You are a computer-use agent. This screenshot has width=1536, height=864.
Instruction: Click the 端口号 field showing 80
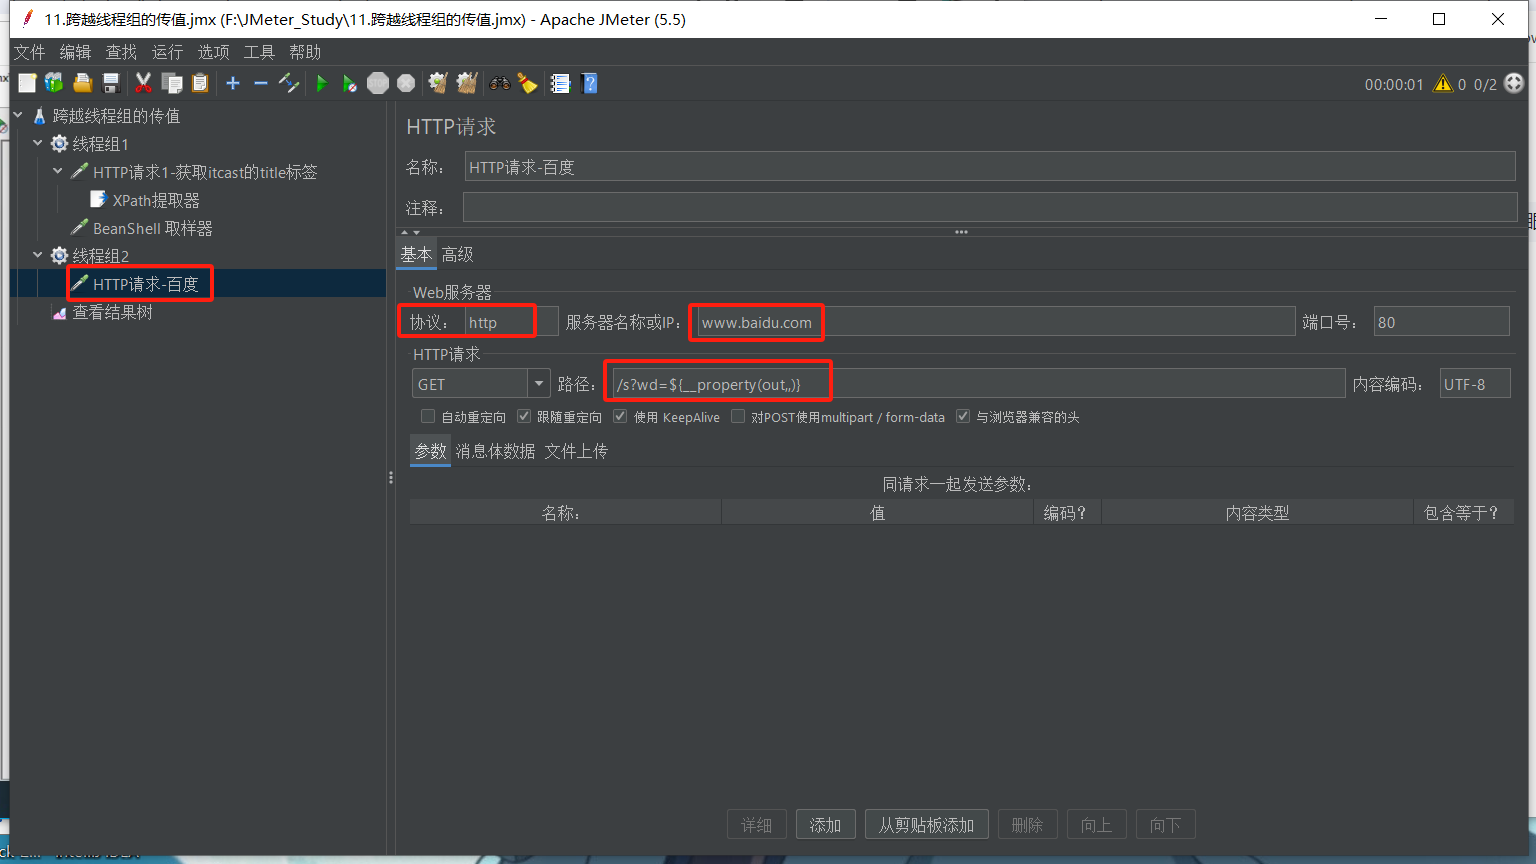click(x=1441, y=322)
